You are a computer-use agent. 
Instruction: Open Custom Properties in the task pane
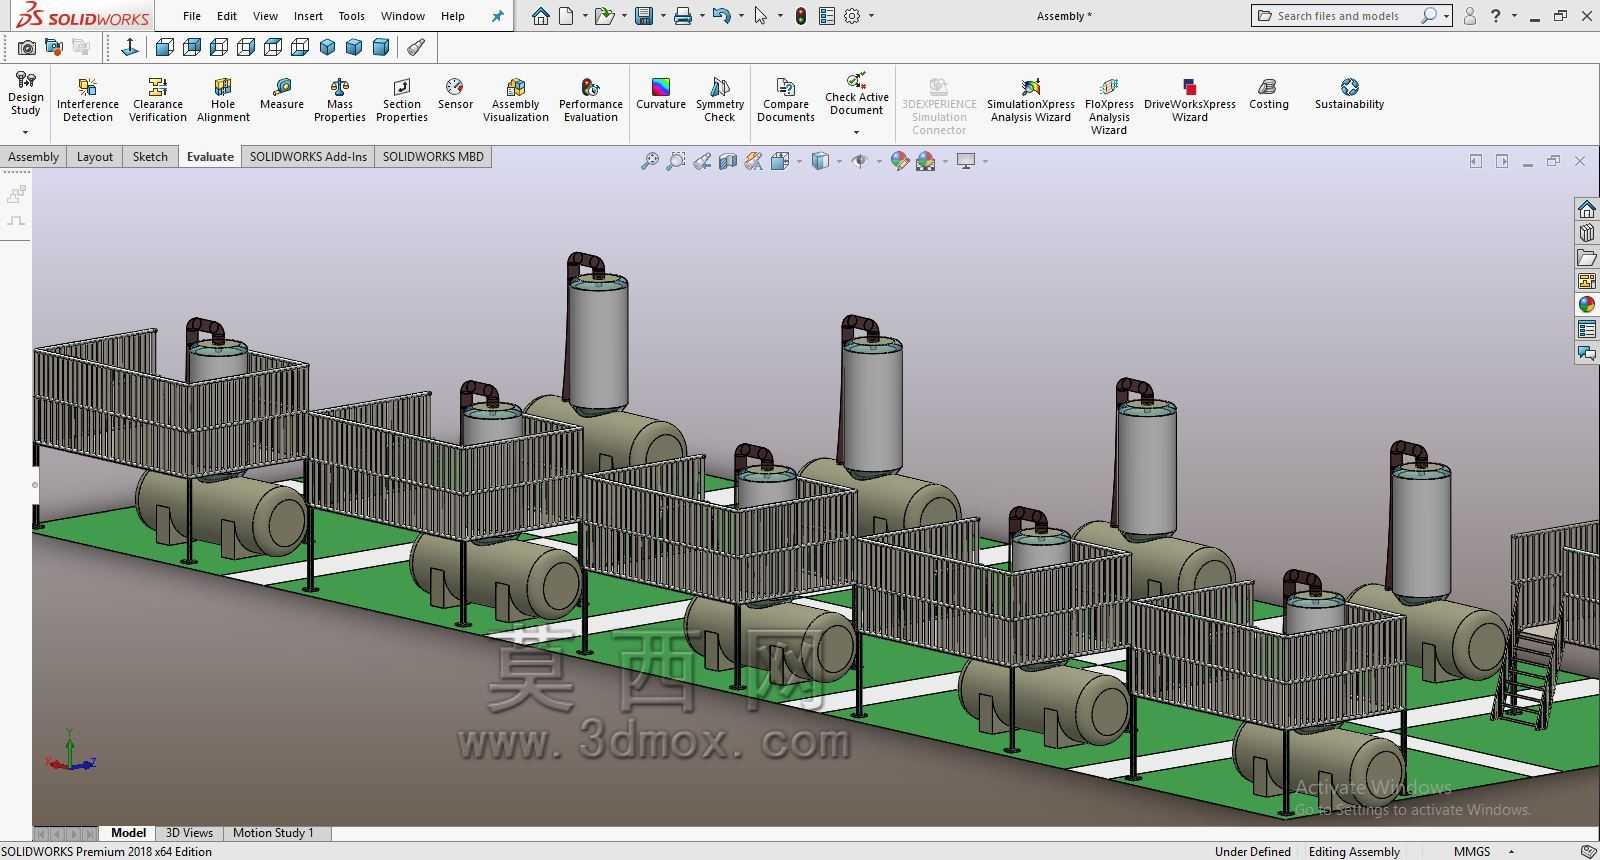pos(1587,329)
